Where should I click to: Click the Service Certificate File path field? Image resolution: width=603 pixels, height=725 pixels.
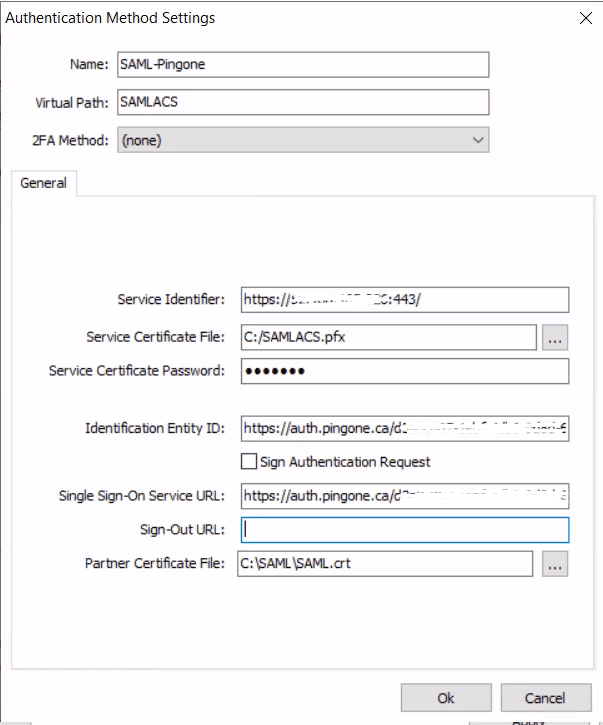(x=388, y=337)
